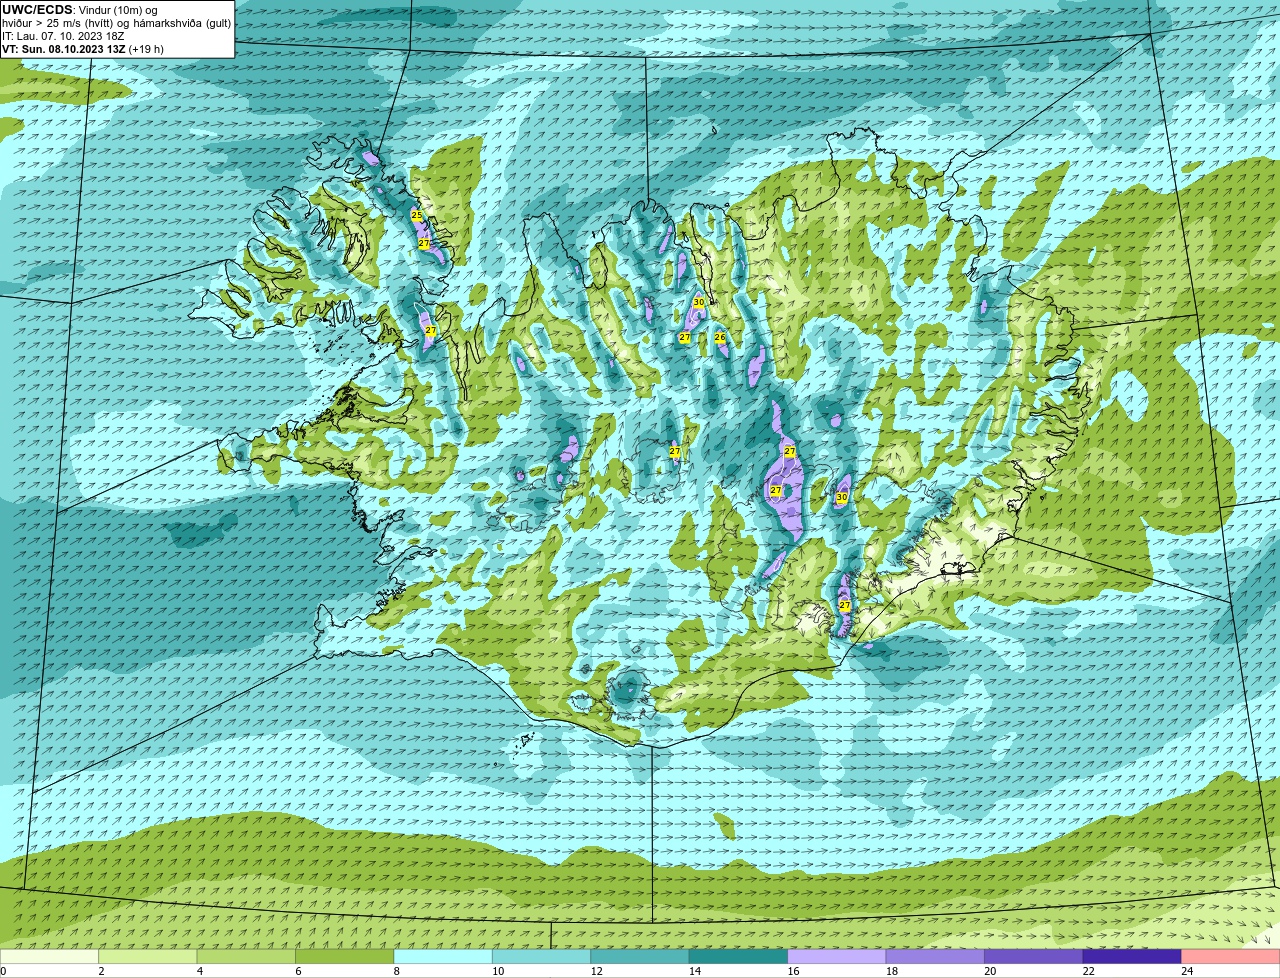Click the yellow gust label '26'

click(x=720, y=338)
